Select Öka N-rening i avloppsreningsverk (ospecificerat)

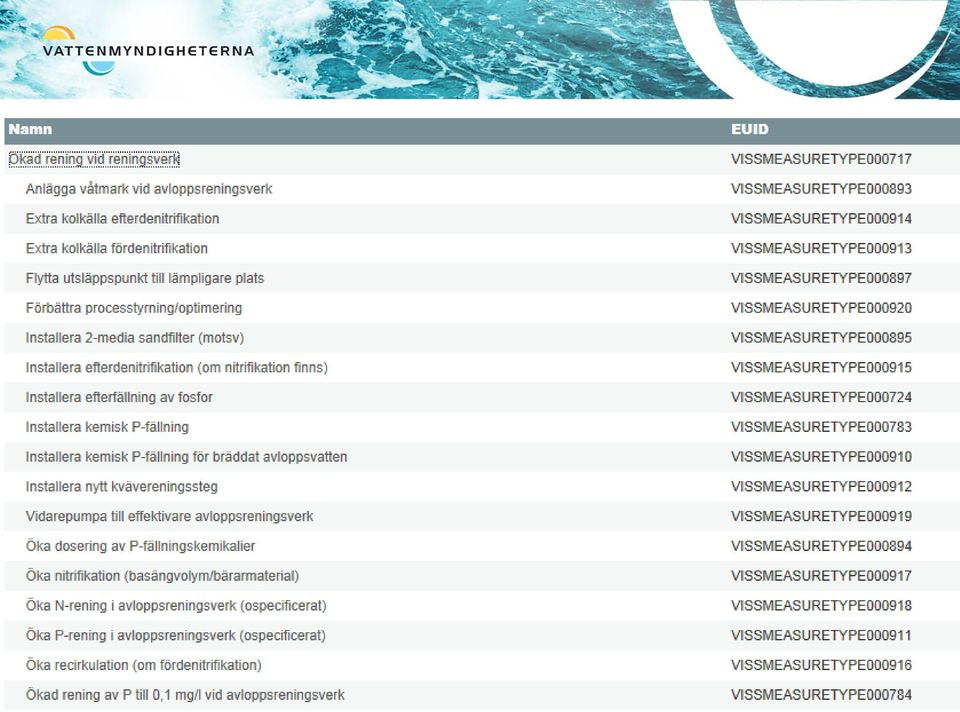point(176,606)
